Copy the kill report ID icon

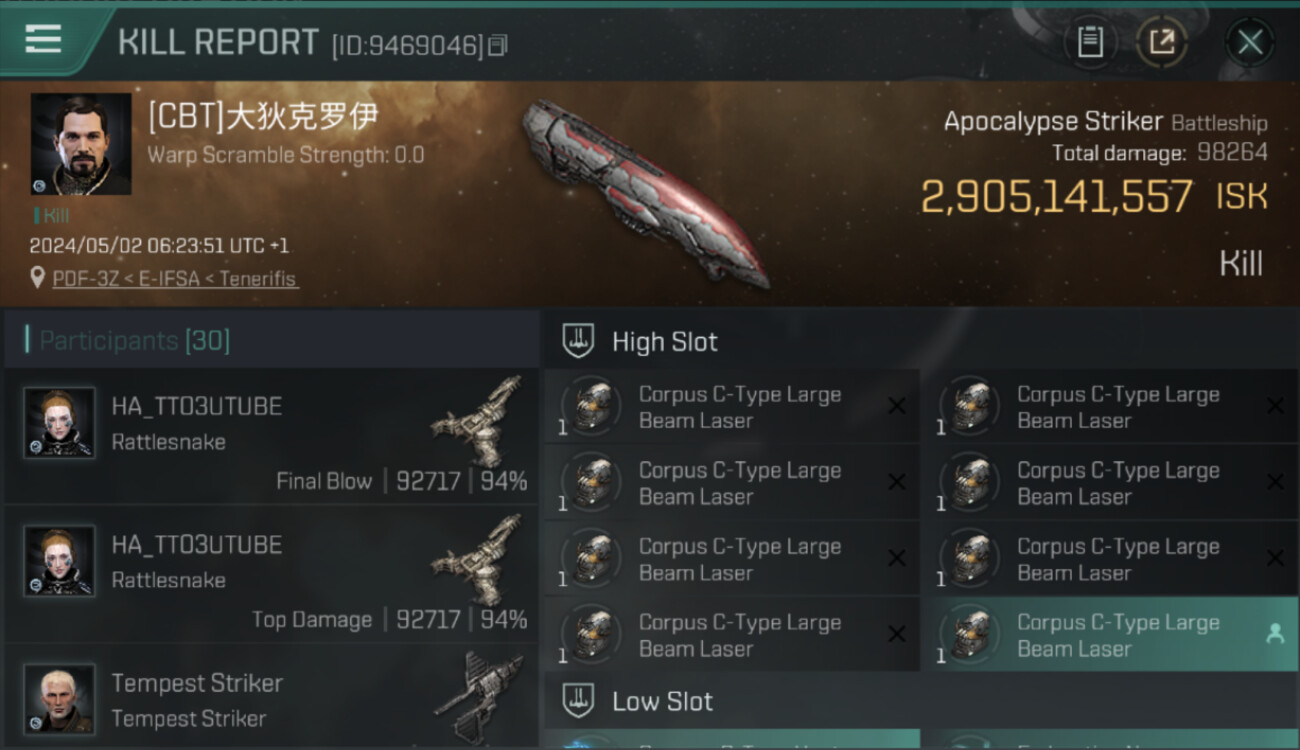pyautogui.click(x=498, y=45)
